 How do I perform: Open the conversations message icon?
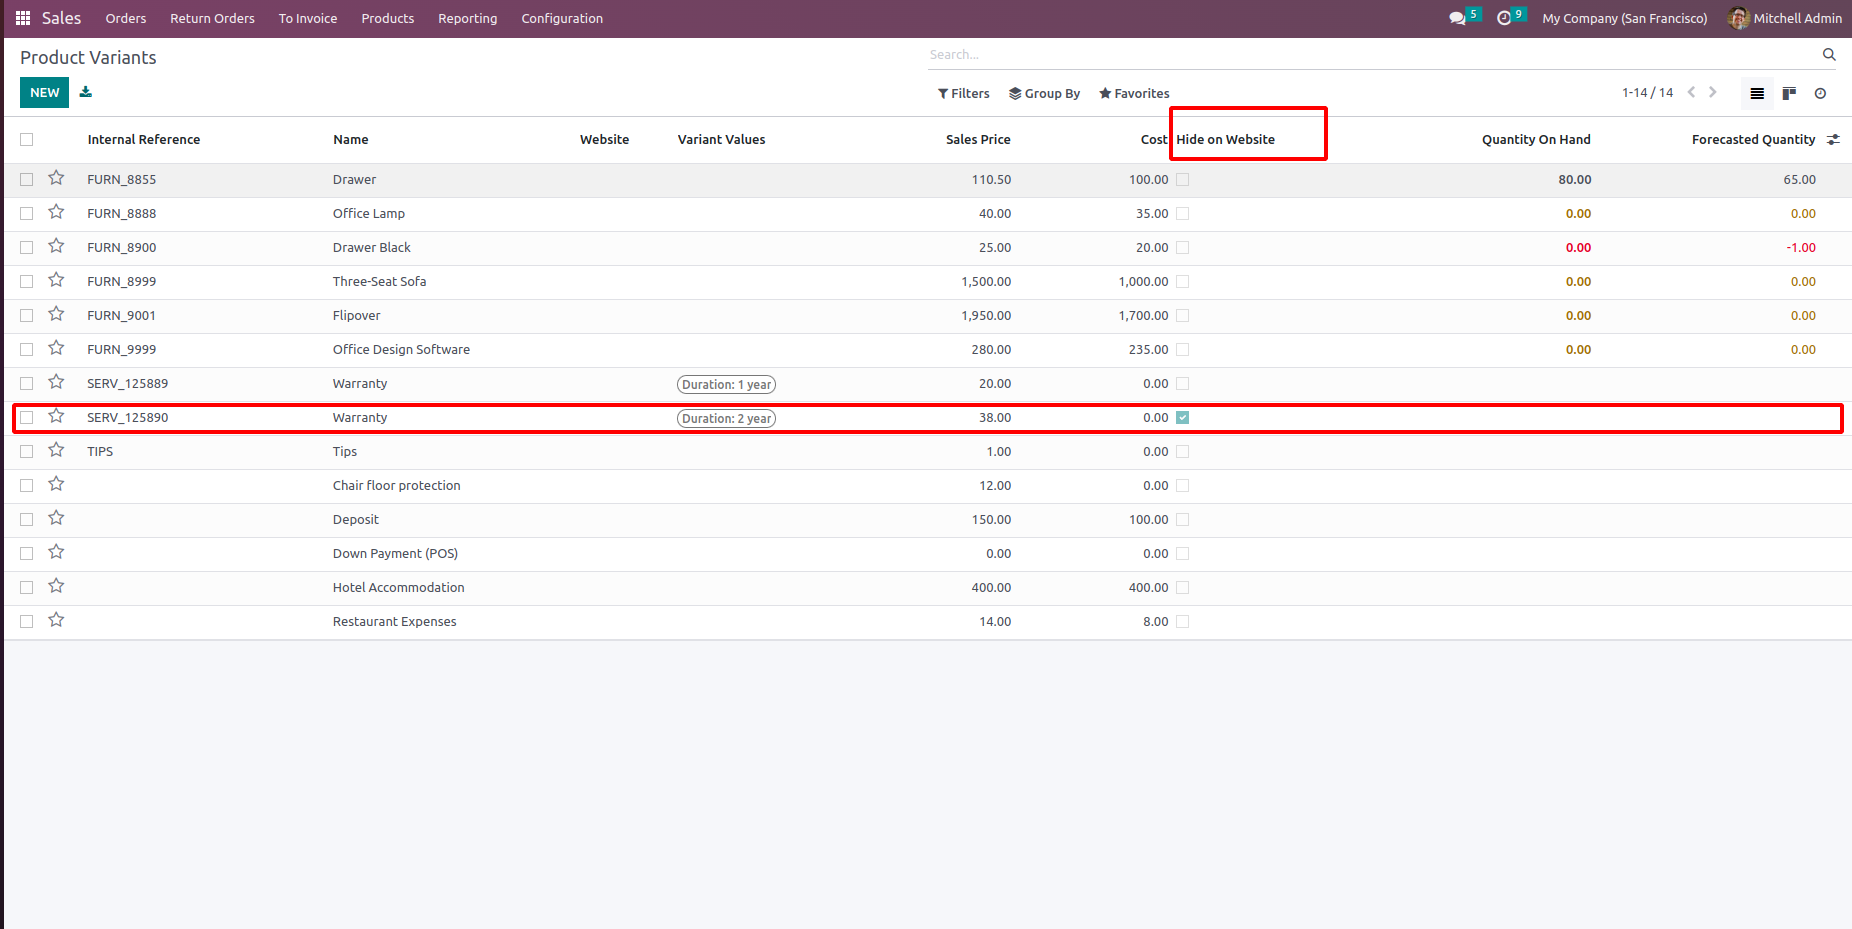tap(1457, 18)
